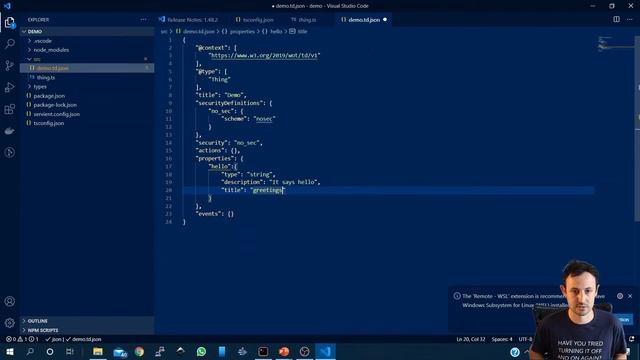Open terminal app from taskbar

click(263, 351)
